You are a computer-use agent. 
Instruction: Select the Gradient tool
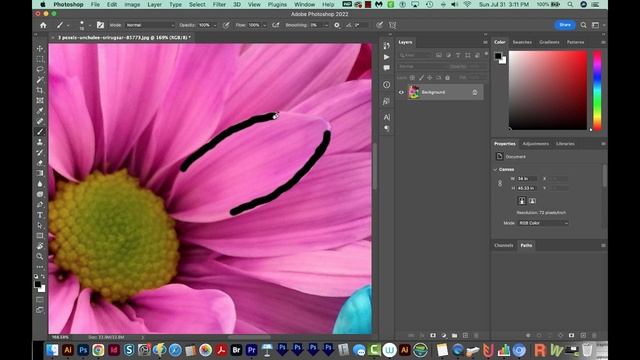40,173
